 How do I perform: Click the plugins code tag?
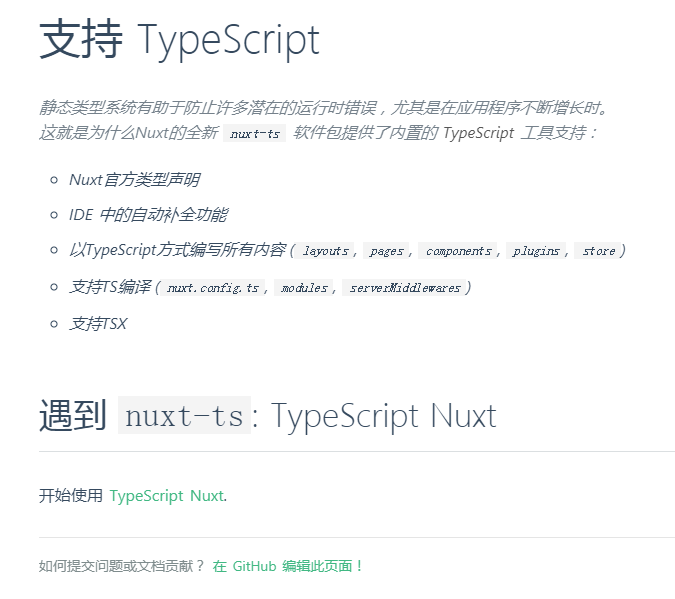pyautogui.click(x=536, y=251)
